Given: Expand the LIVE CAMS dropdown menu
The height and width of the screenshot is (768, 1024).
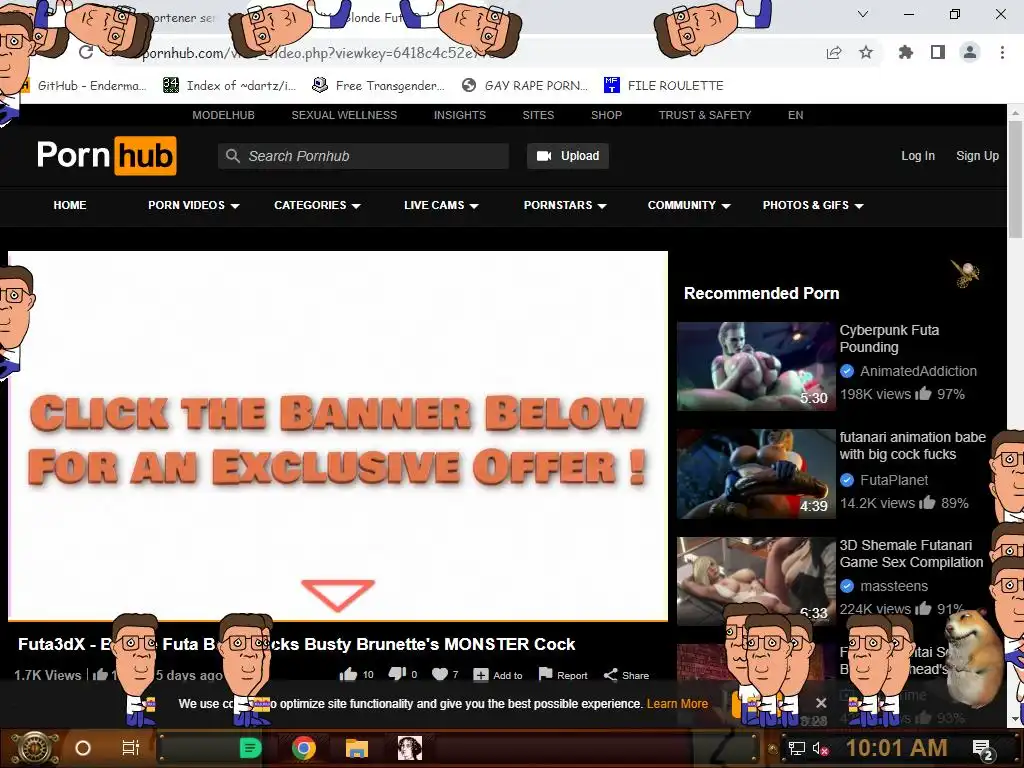Looking at the screenshot, I should 441,205.
